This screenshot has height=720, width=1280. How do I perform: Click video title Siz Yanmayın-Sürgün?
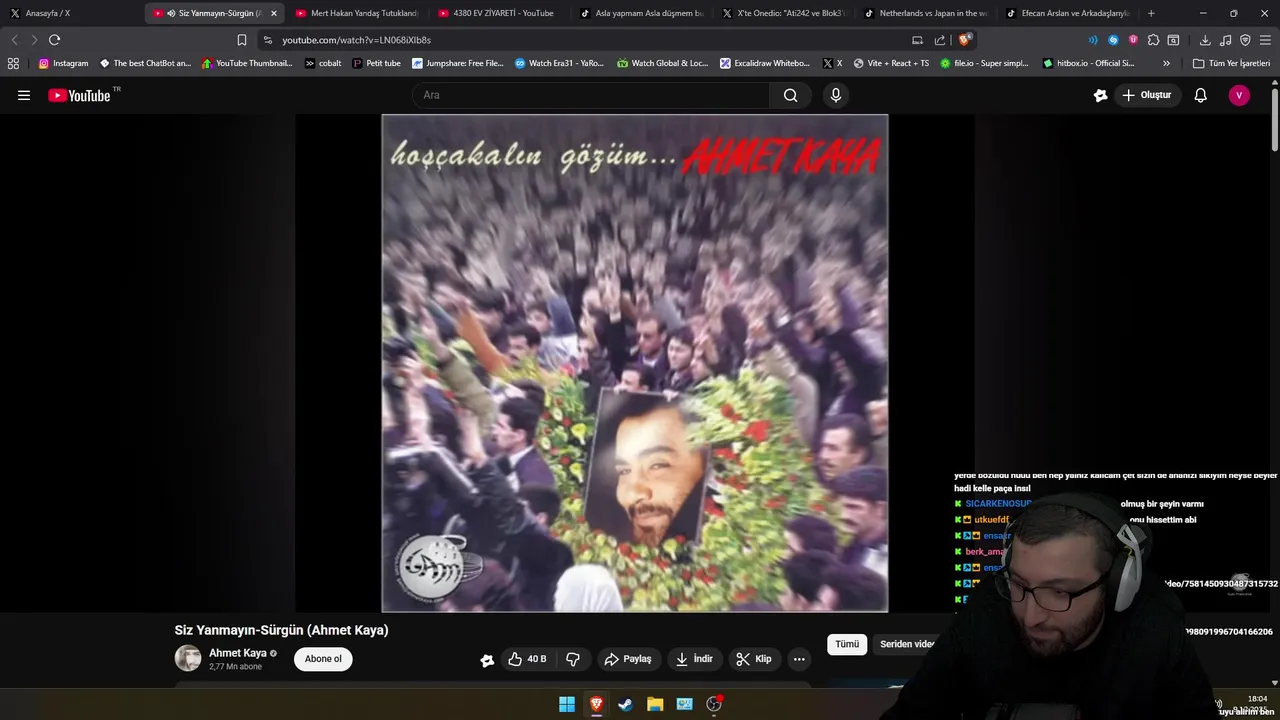pos(281,630)
